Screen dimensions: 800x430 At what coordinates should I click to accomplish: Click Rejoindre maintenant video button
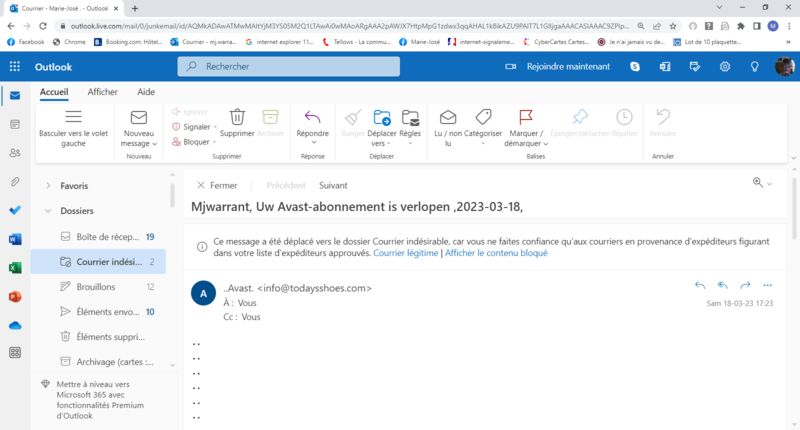point(557,66)
